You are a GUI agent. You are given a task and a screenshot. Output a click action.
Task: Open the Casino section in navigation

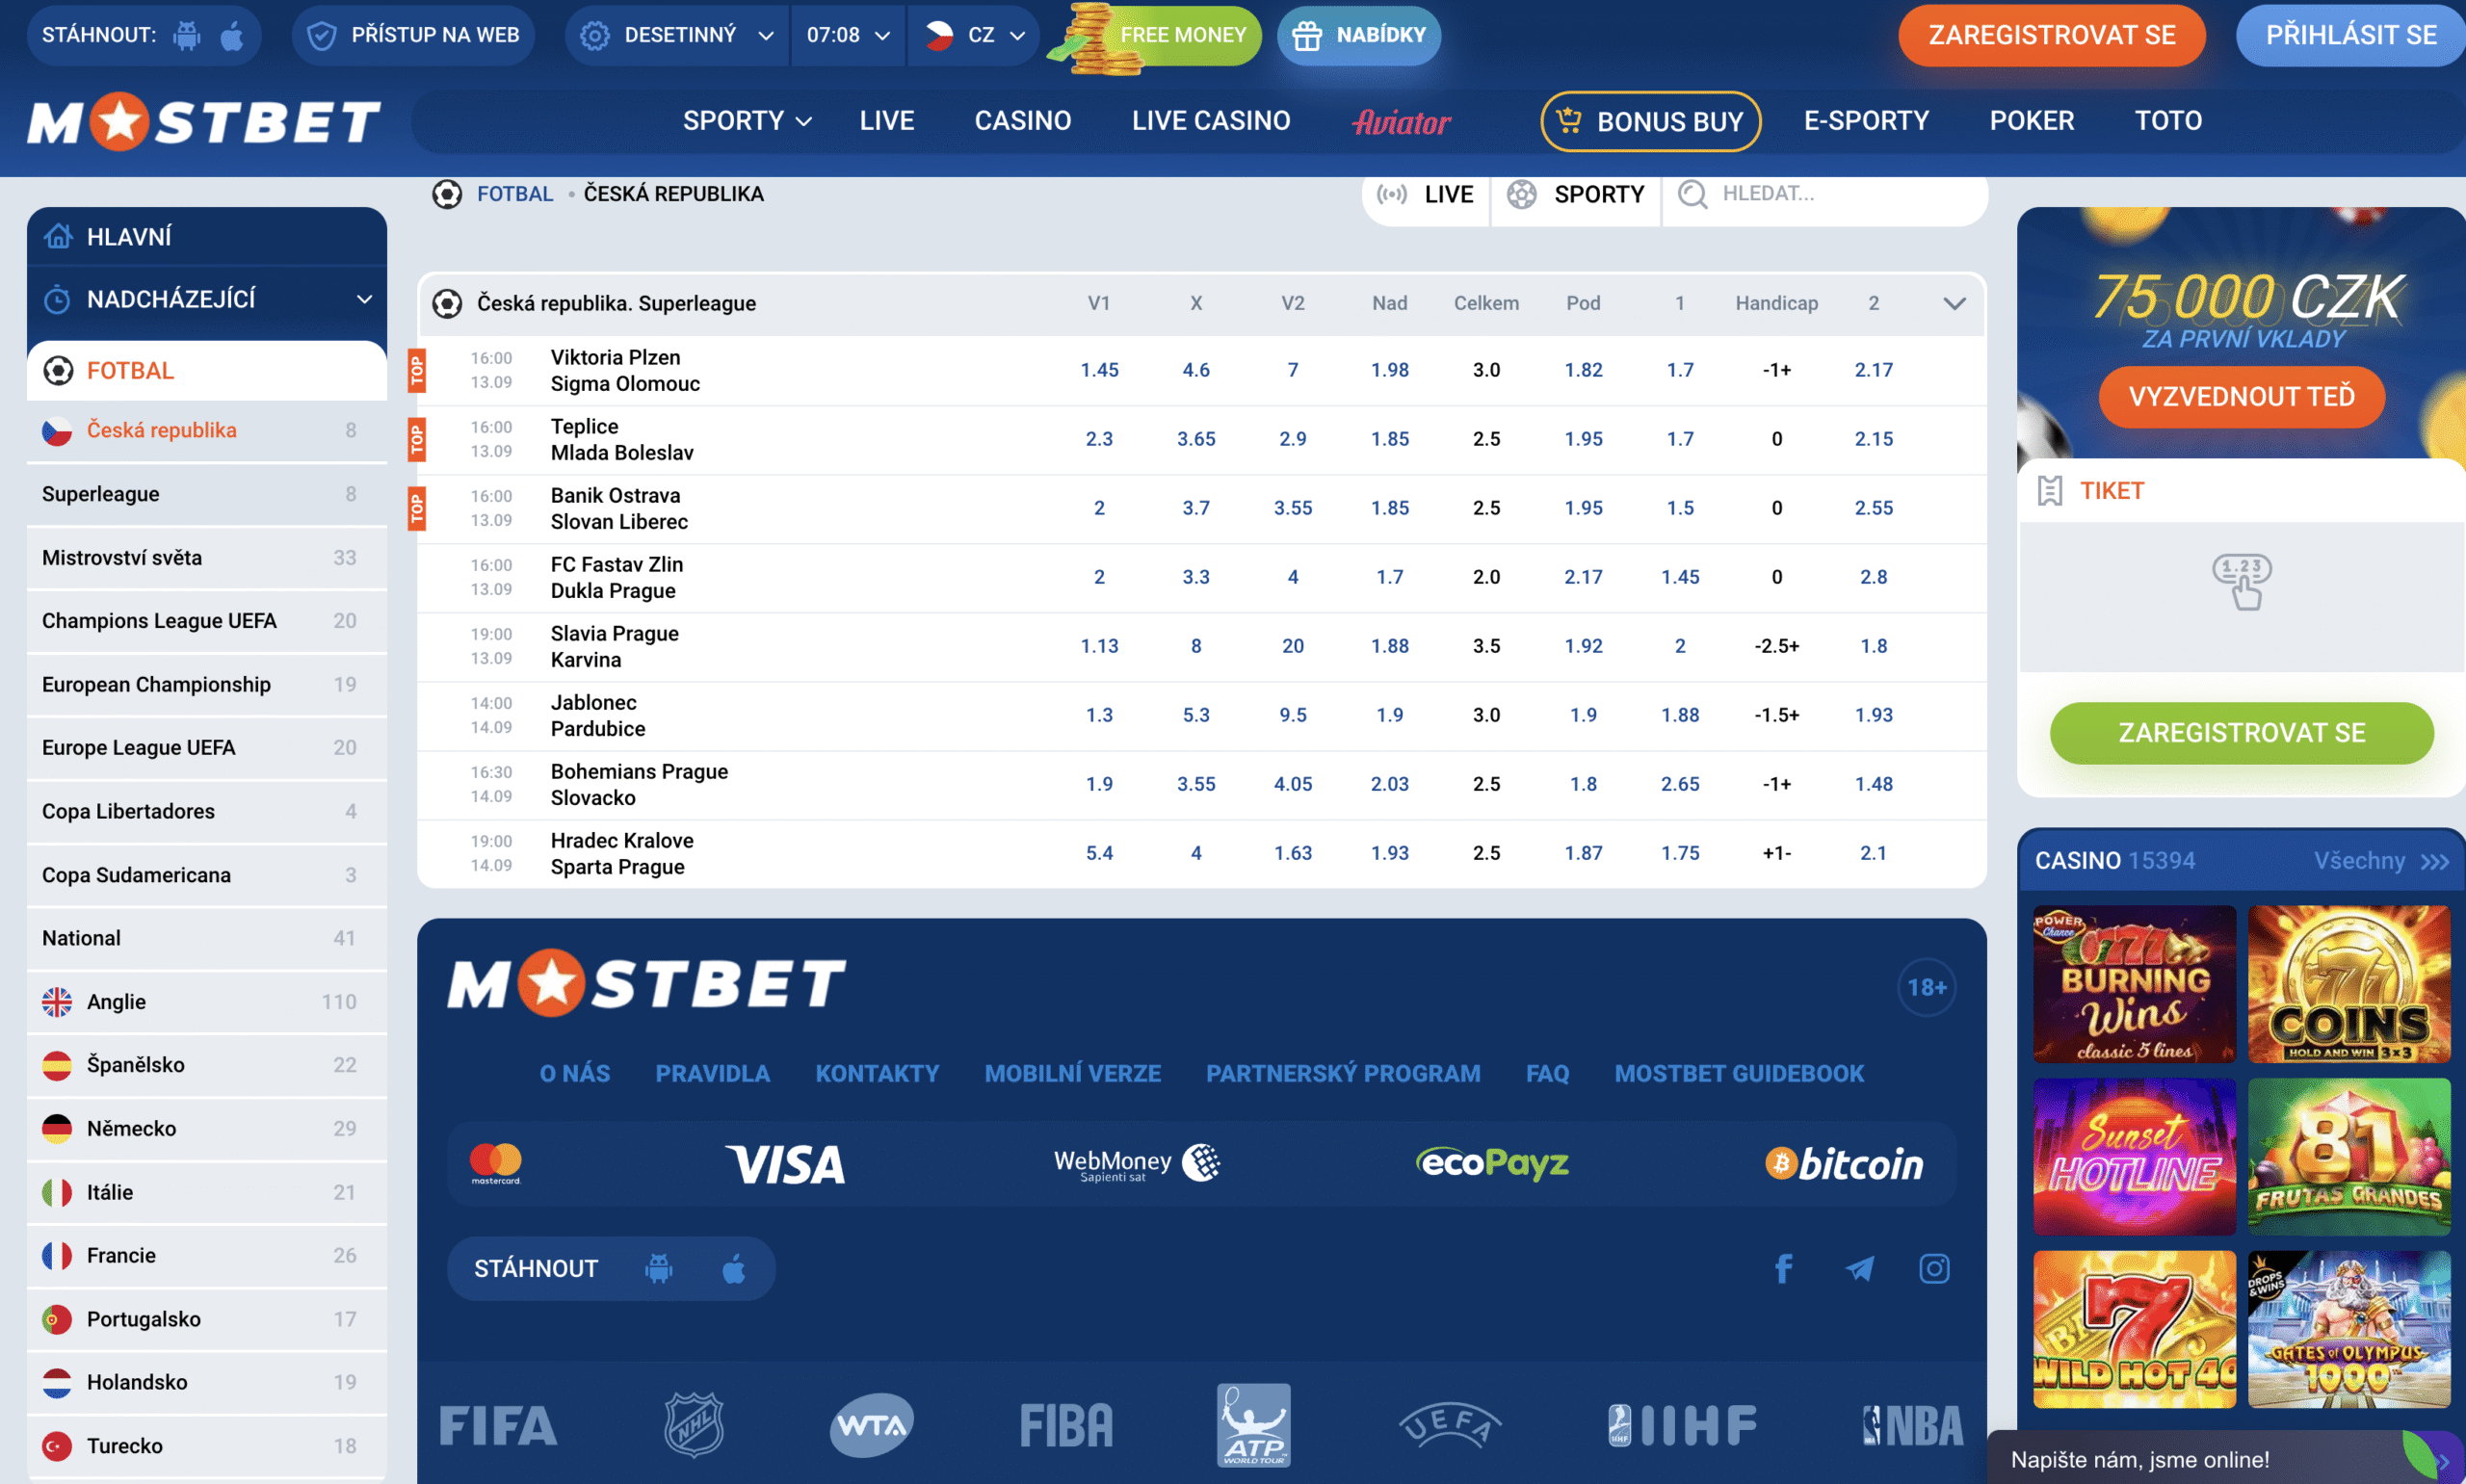1022,121
